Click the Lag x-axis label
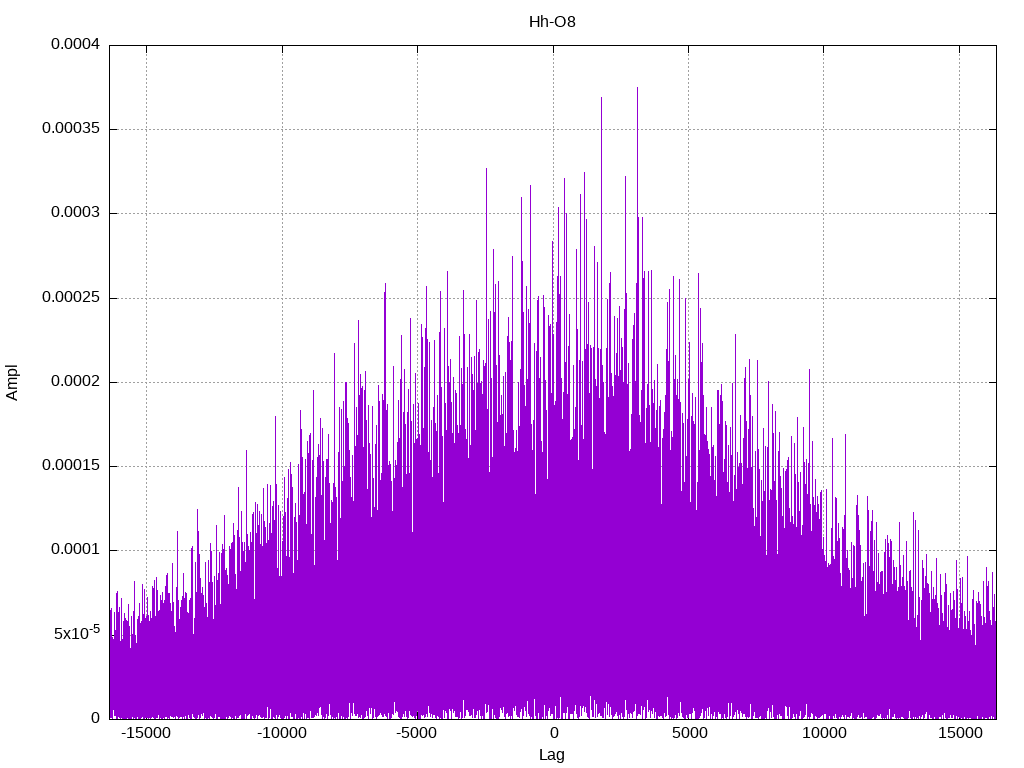Screen dimensions: 1024x768 tap(552, 755)
